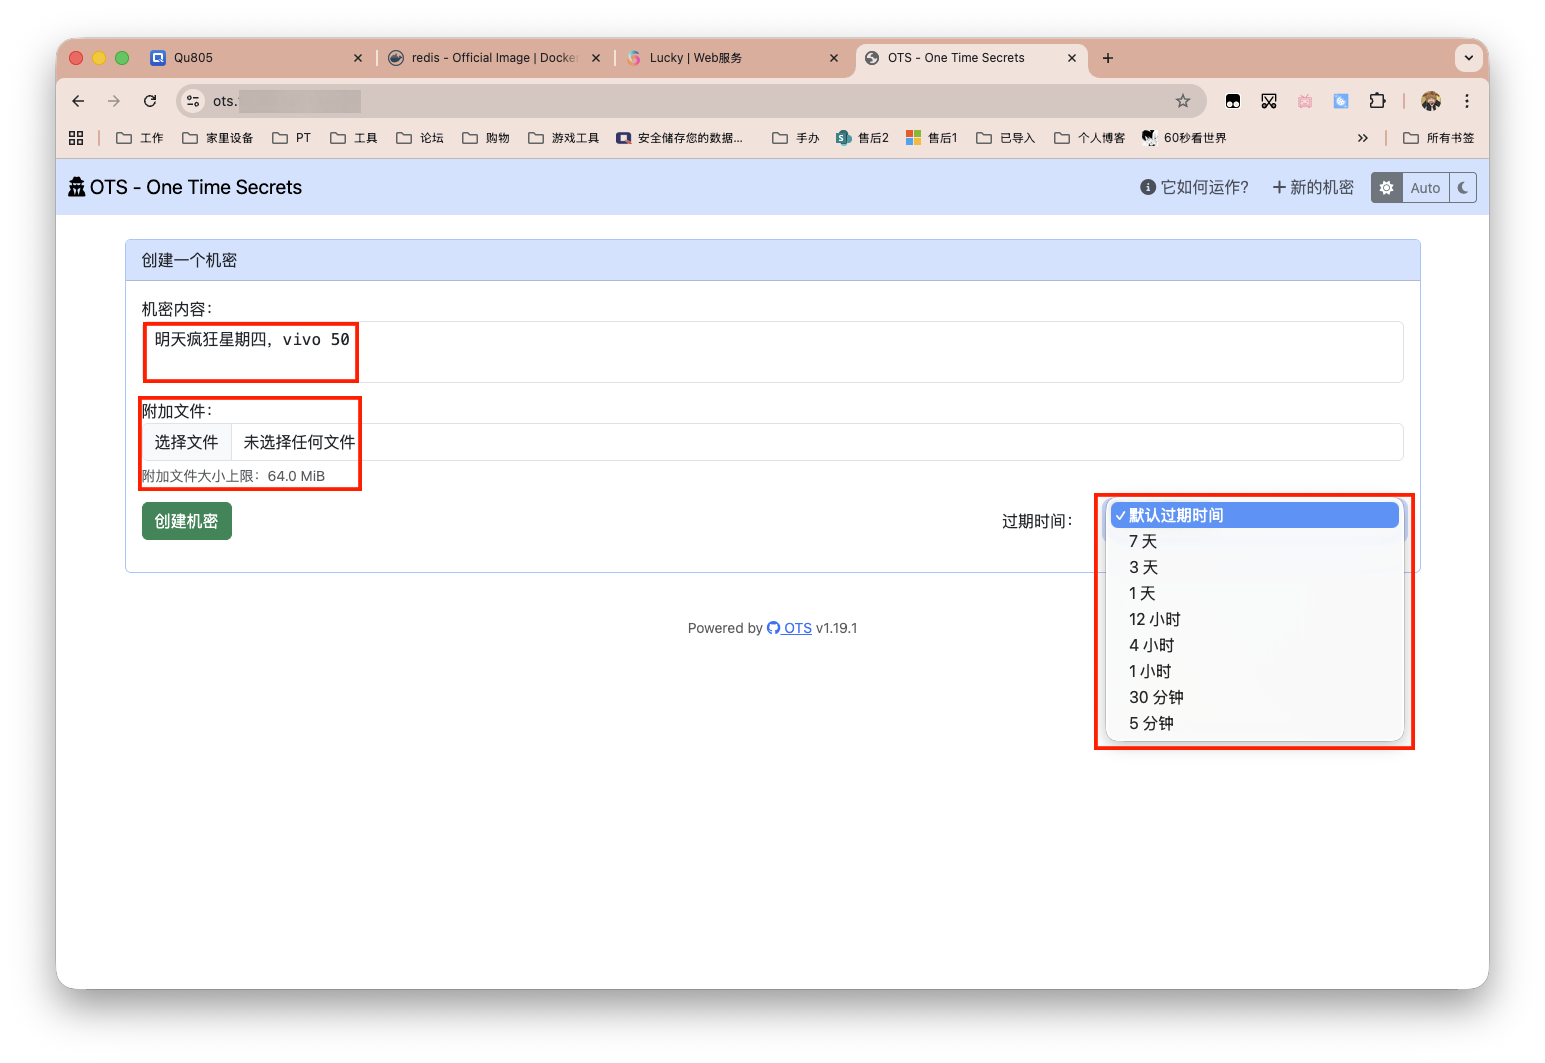This screenshot has width=1545, height=1063.
Task: Open 它如何运作? in the navbar
Action: coord(1195,188)
